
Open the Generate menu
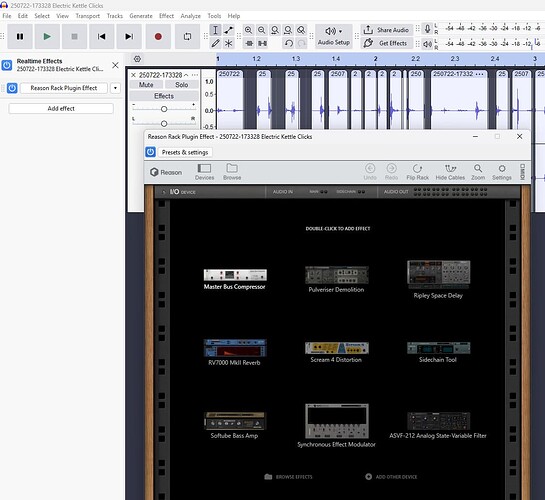141,16
